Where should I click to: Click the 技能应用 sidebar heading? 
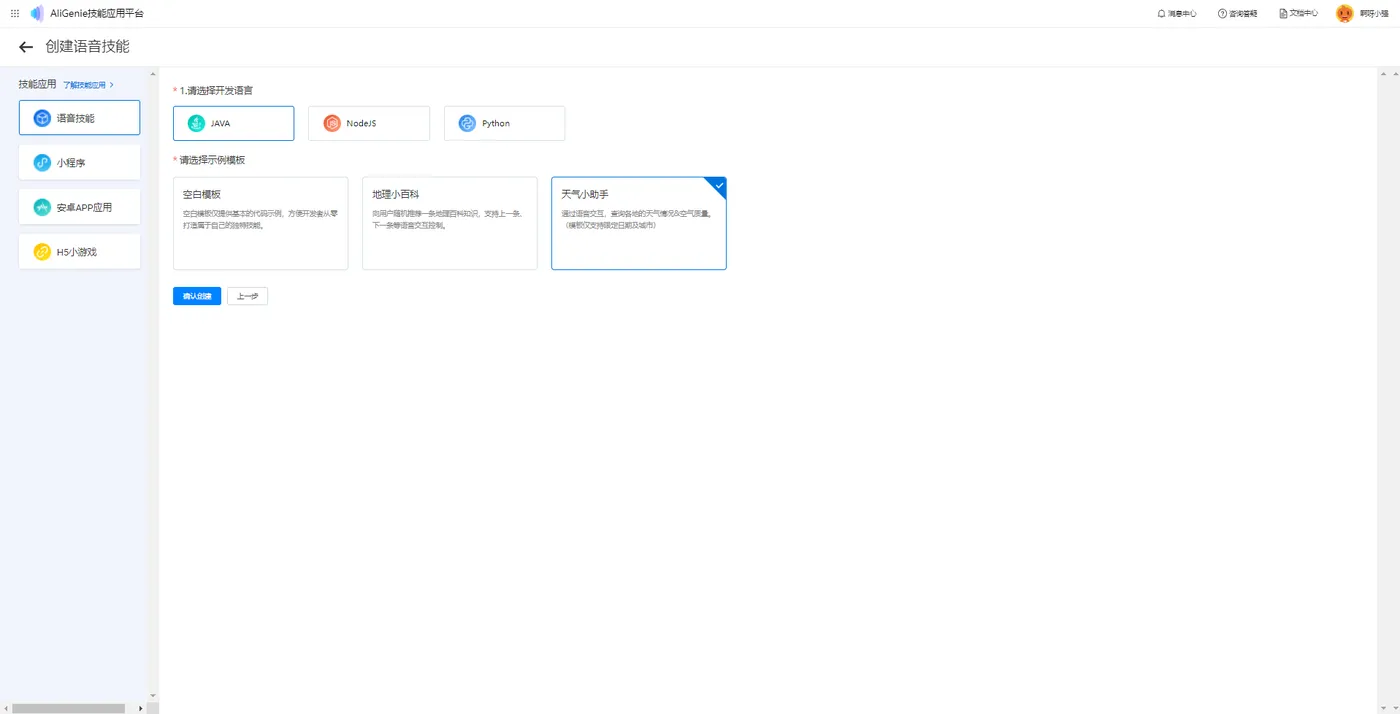coord(38,84)
